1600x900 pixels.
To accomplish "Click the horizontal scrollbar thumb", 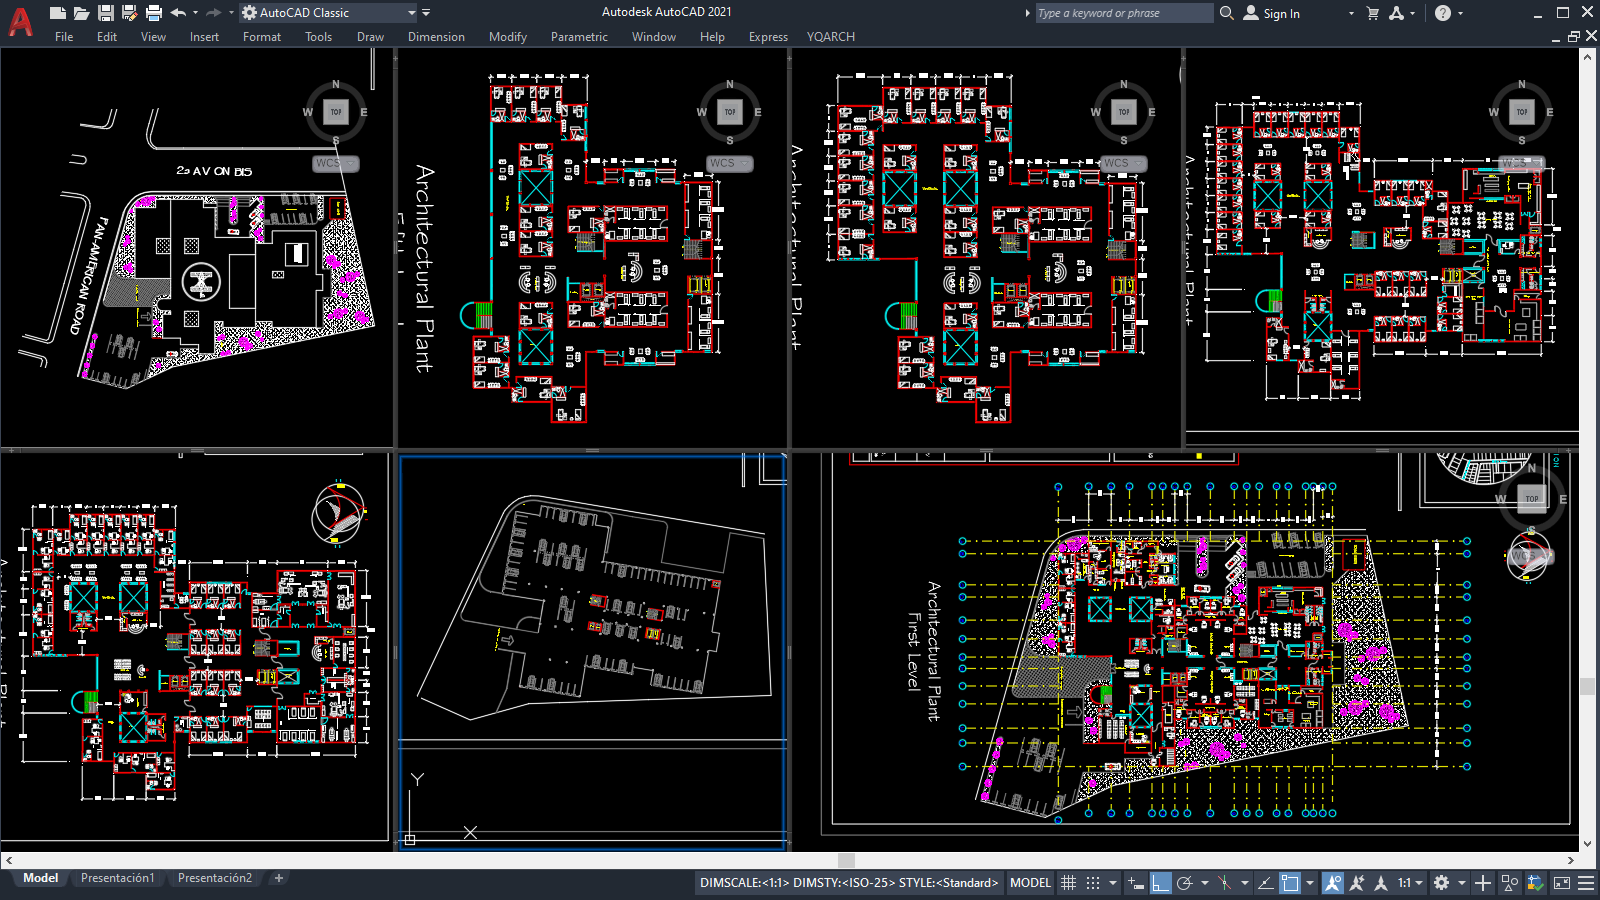I will 846,860.
